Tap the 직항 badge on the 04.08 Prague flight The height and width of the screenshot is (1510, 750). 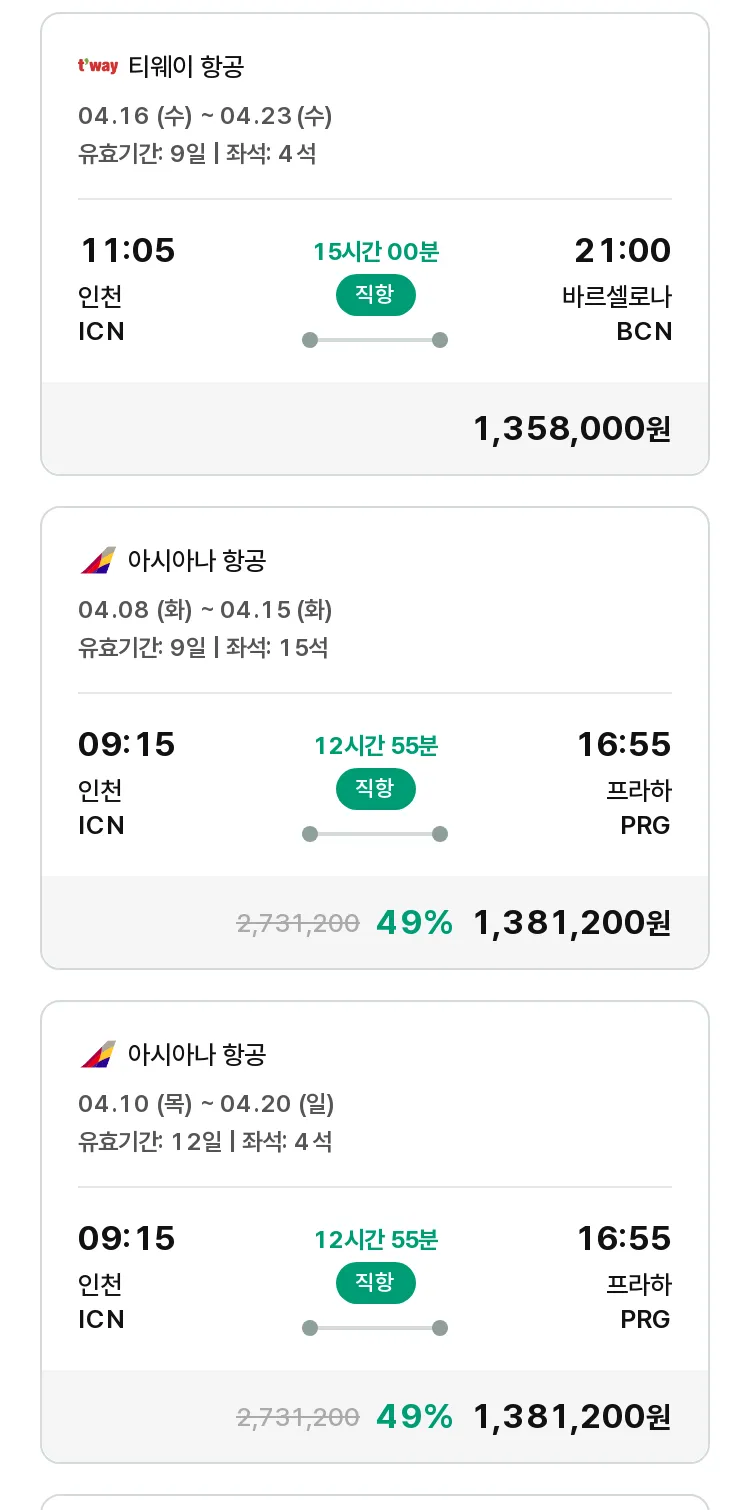coord(375,789)
